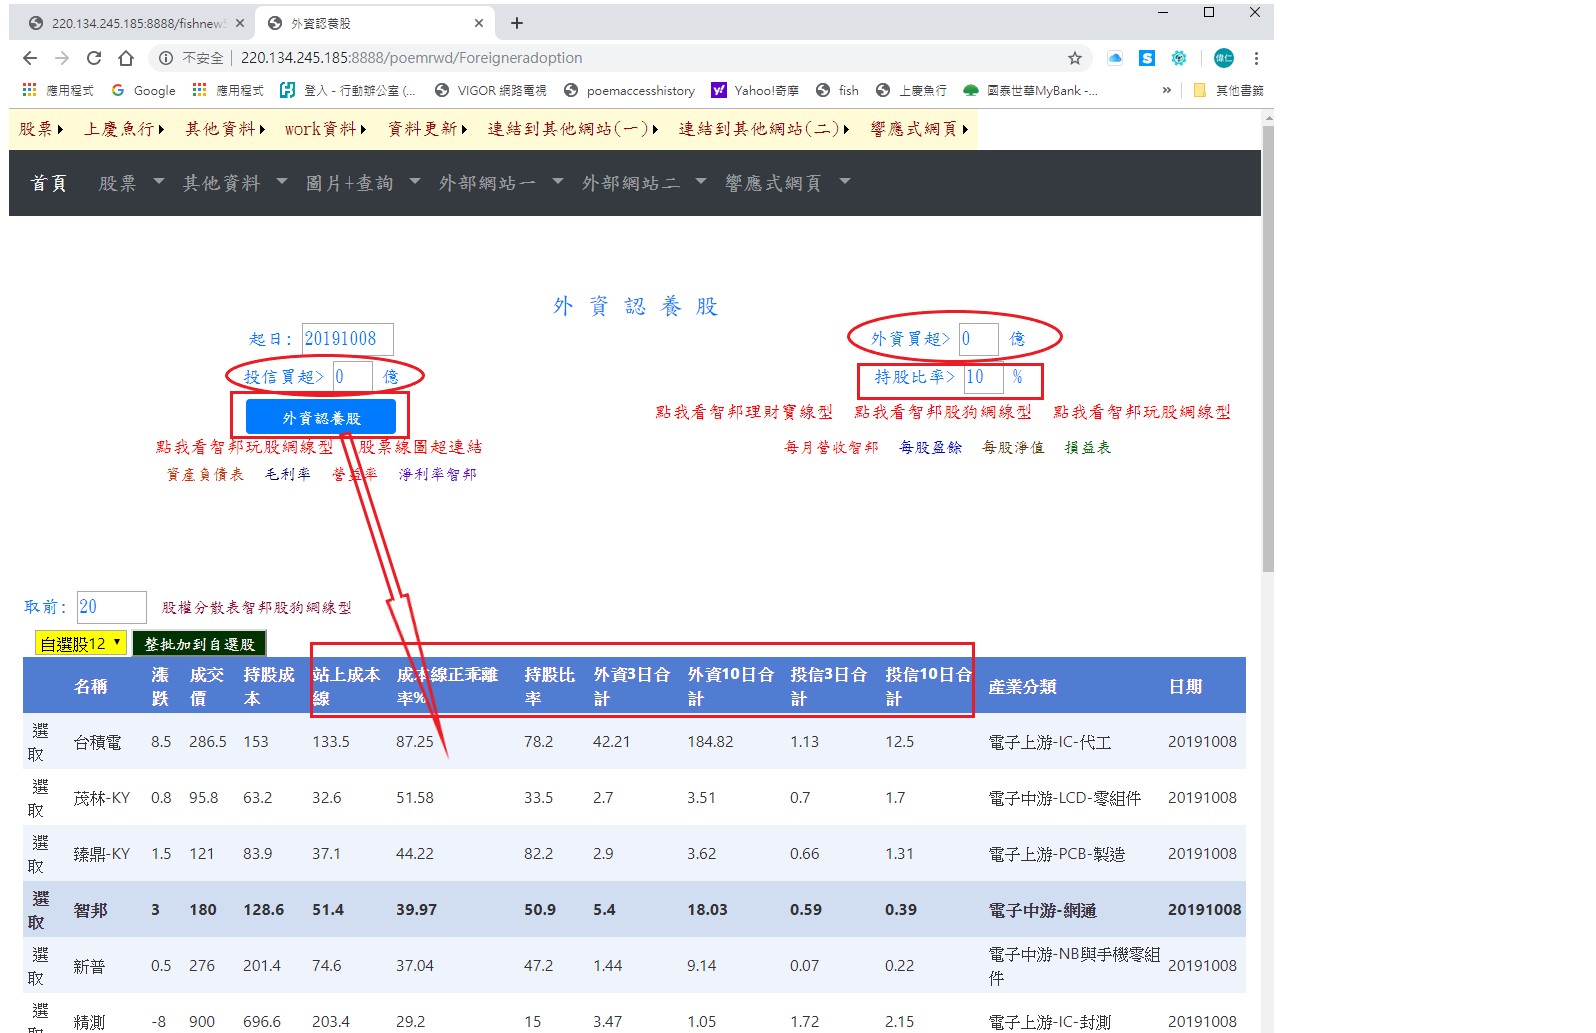This screenshot has width=1596, height=1033.
Task: Open 每股盈餘 link
Action: (930, 447)
